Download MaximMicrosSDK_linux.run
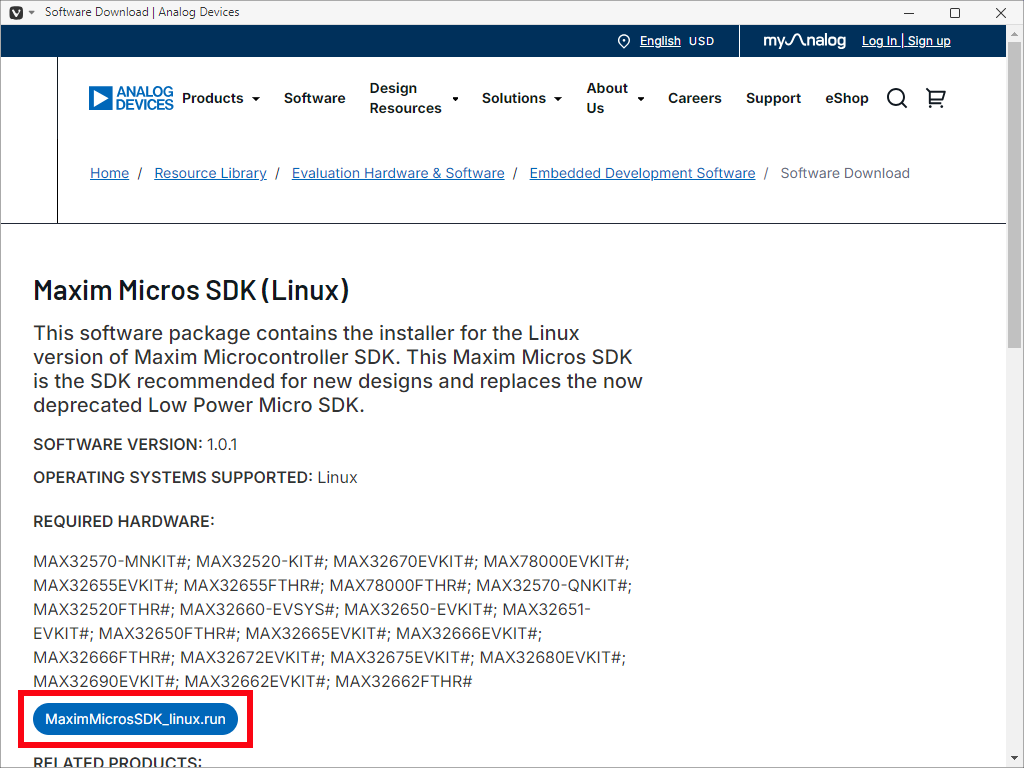This screenshot has height=768, width=1024. [x=135, y=719]
